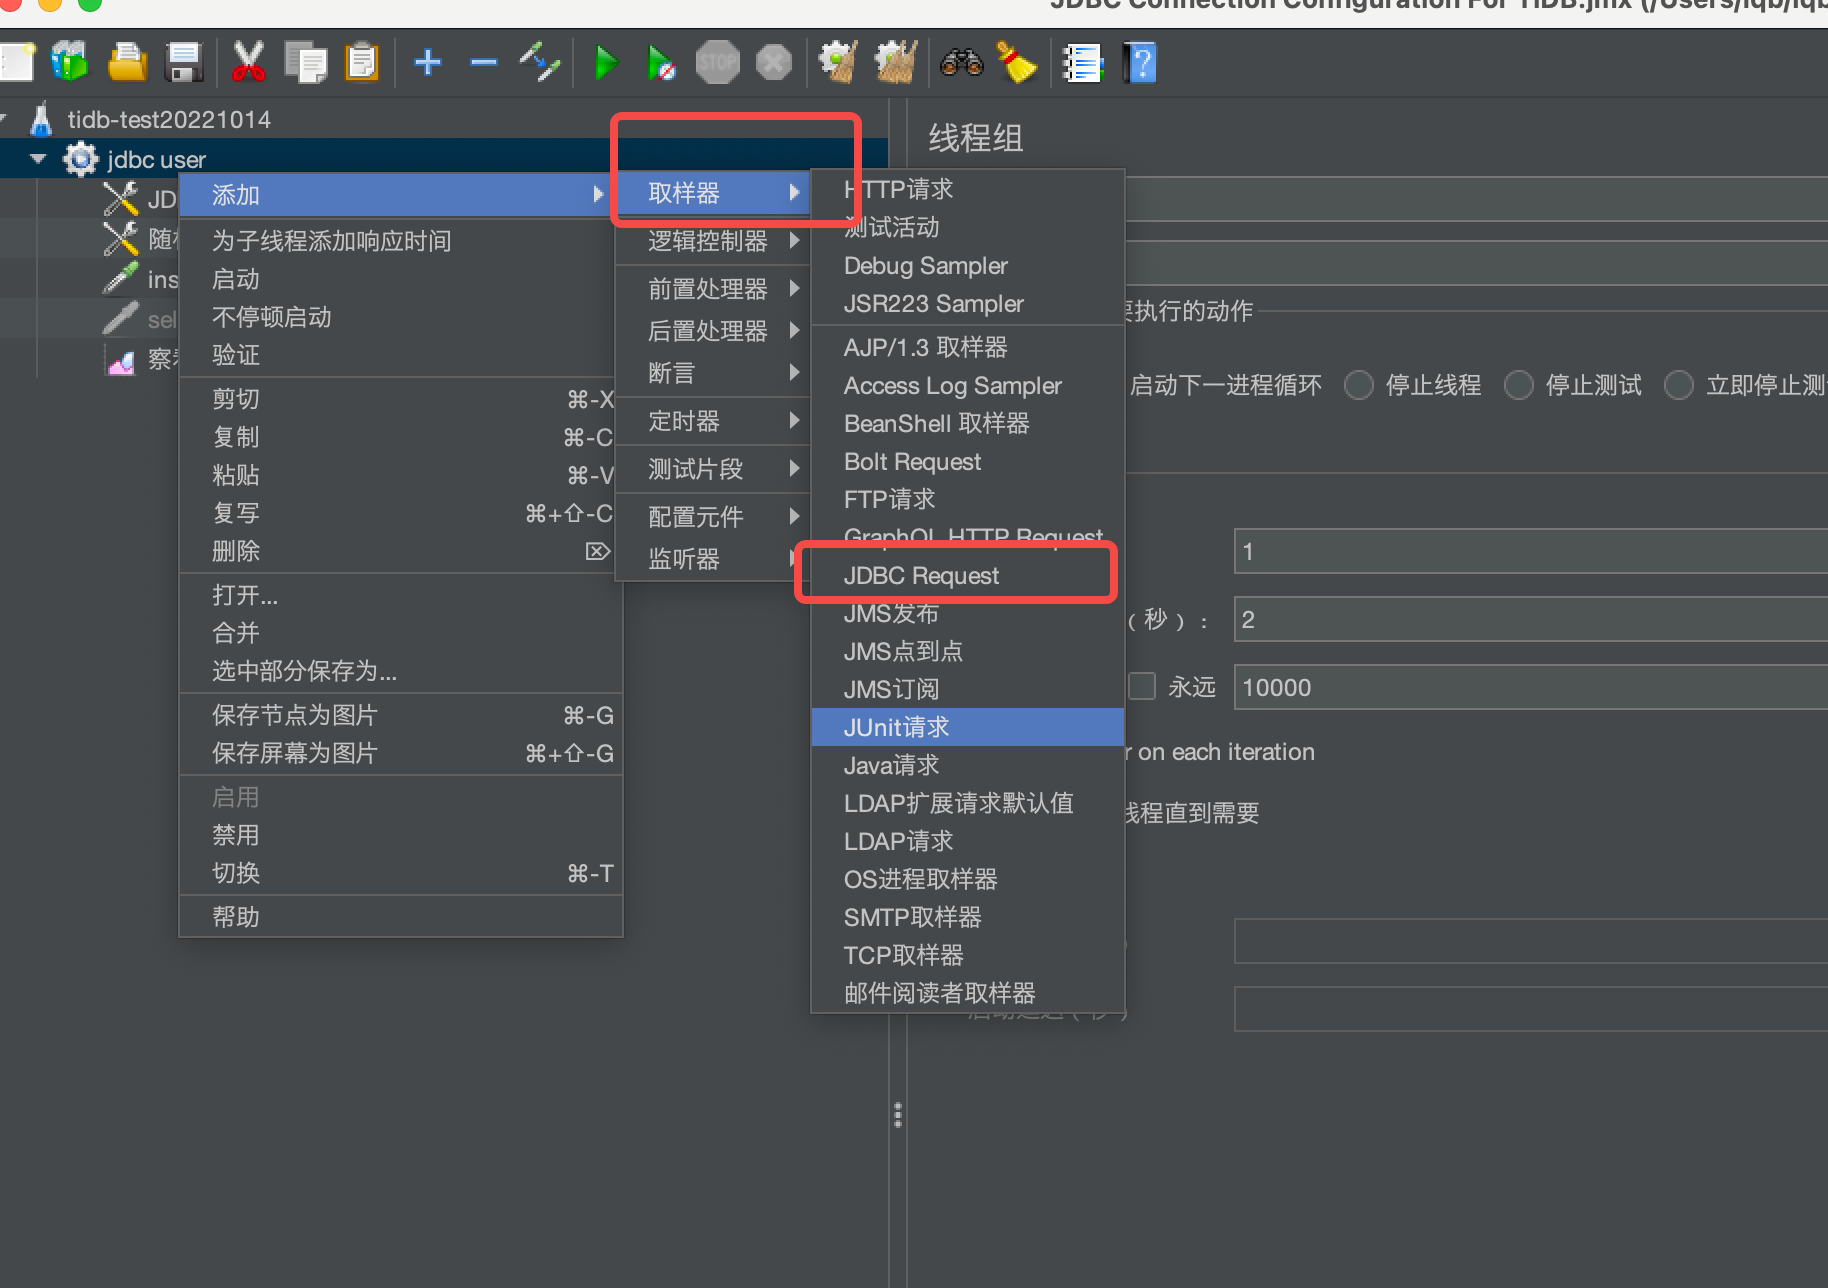1828x1288 pixels.
Task: Collapse the jdbc user tree node
Action: (x=38, y=159)
